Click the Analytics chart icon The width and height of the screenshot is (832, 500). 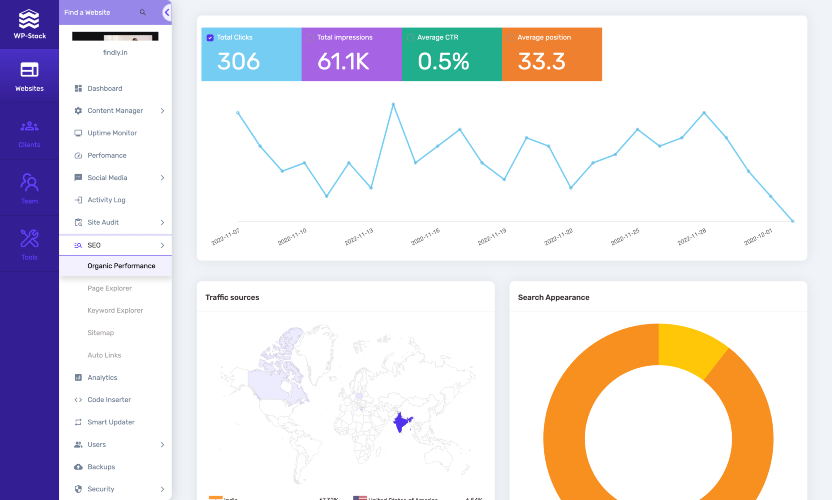point(78,377)
